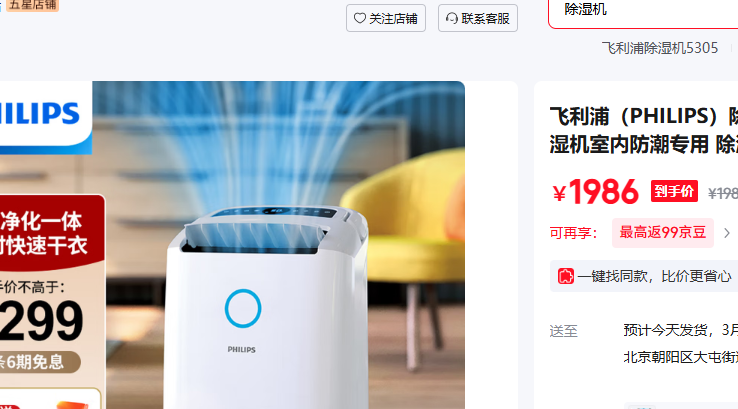Click the heart icon to follow store

click(360, 18)
